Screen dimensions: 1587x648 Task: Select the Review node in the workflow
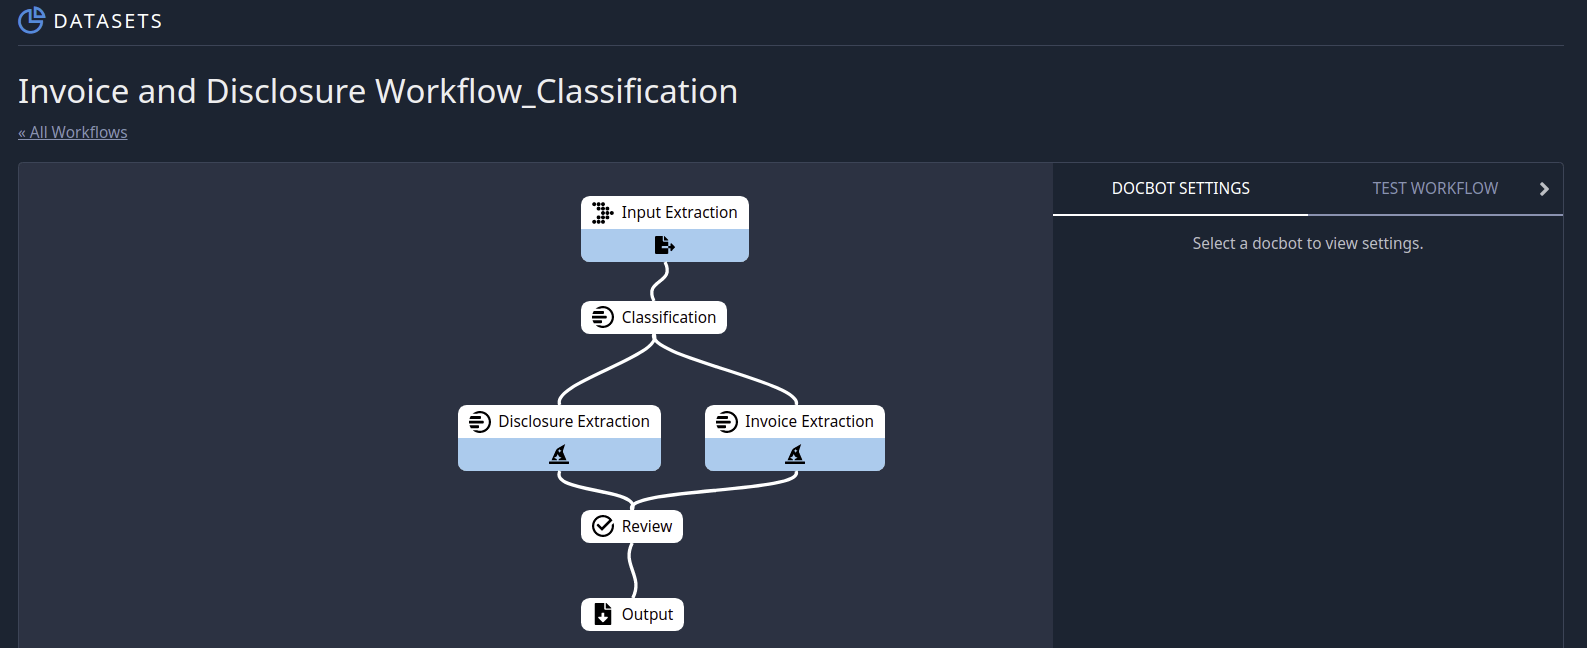(x=632, y=525)
